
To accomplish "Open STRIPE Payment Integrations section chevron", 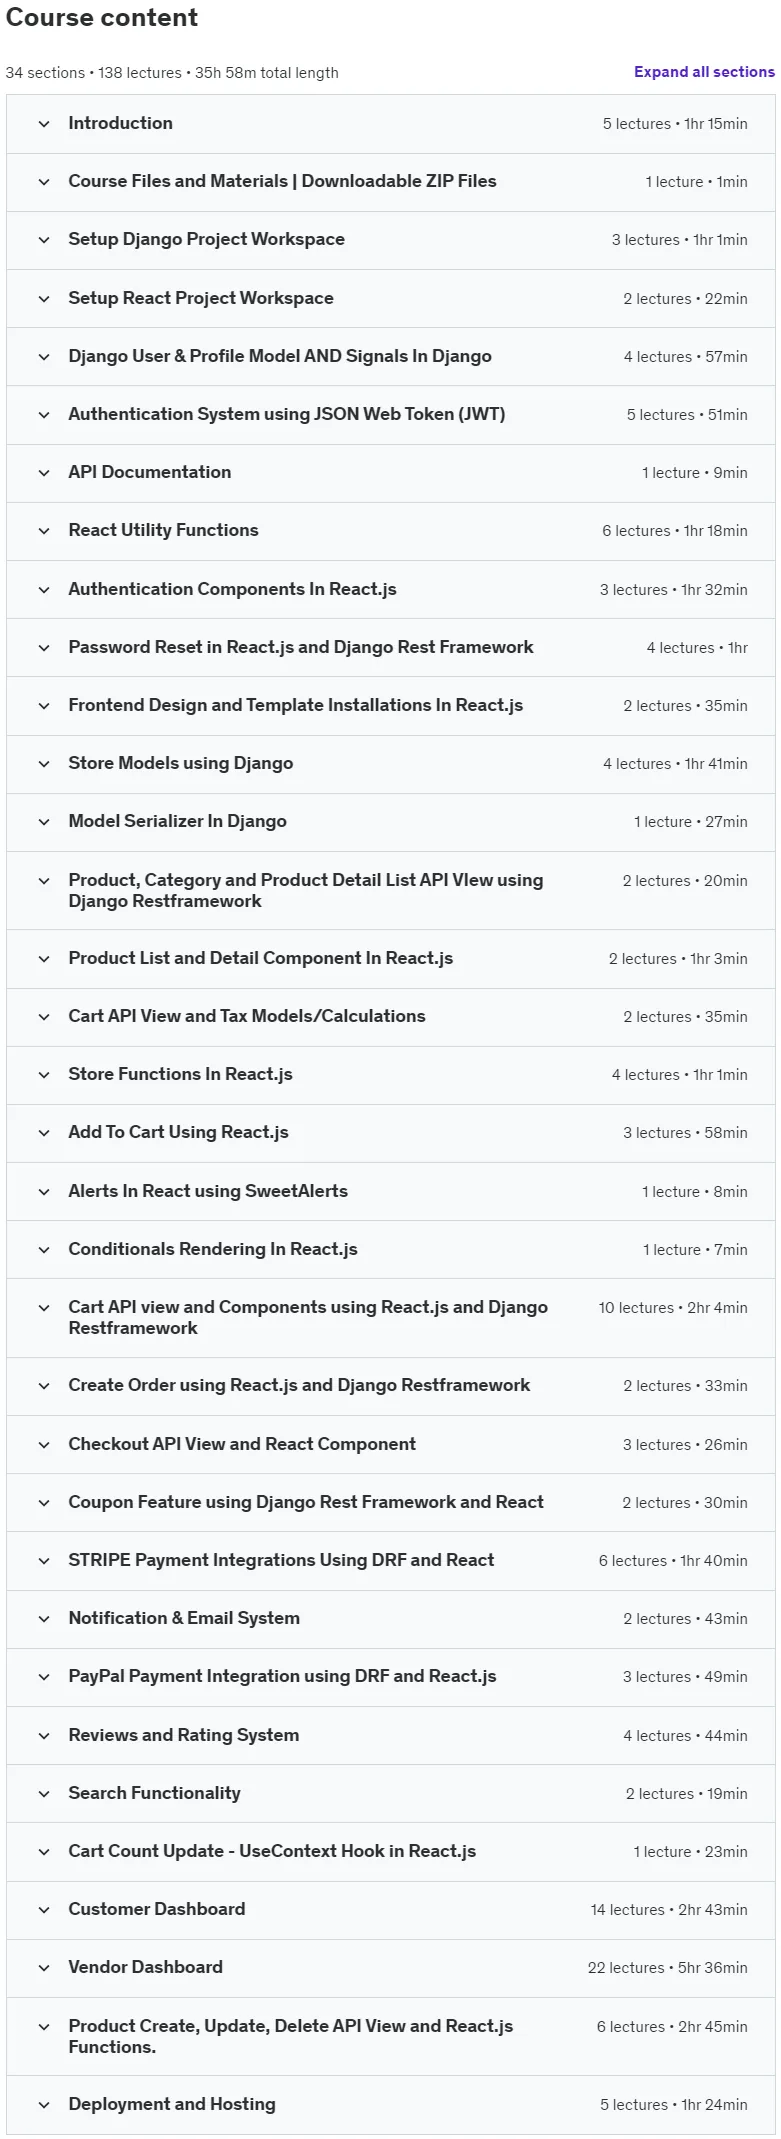I will tap(44, 1561).
